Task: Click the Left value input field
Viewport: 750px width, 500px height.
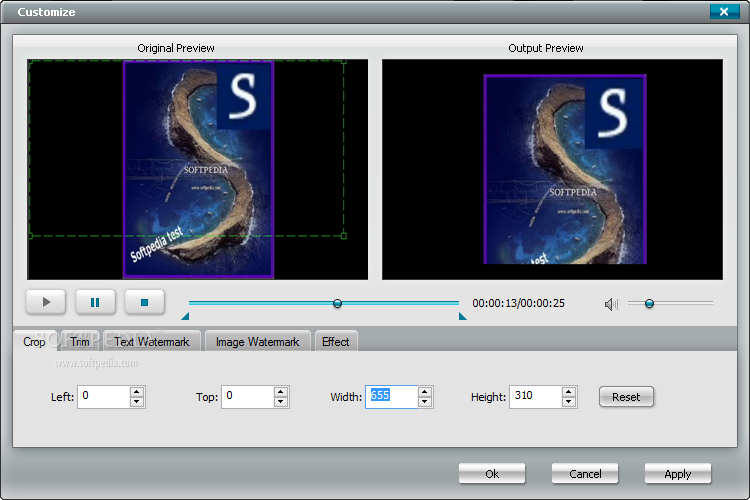Action: pyautogui.click(x=104, y=397)
